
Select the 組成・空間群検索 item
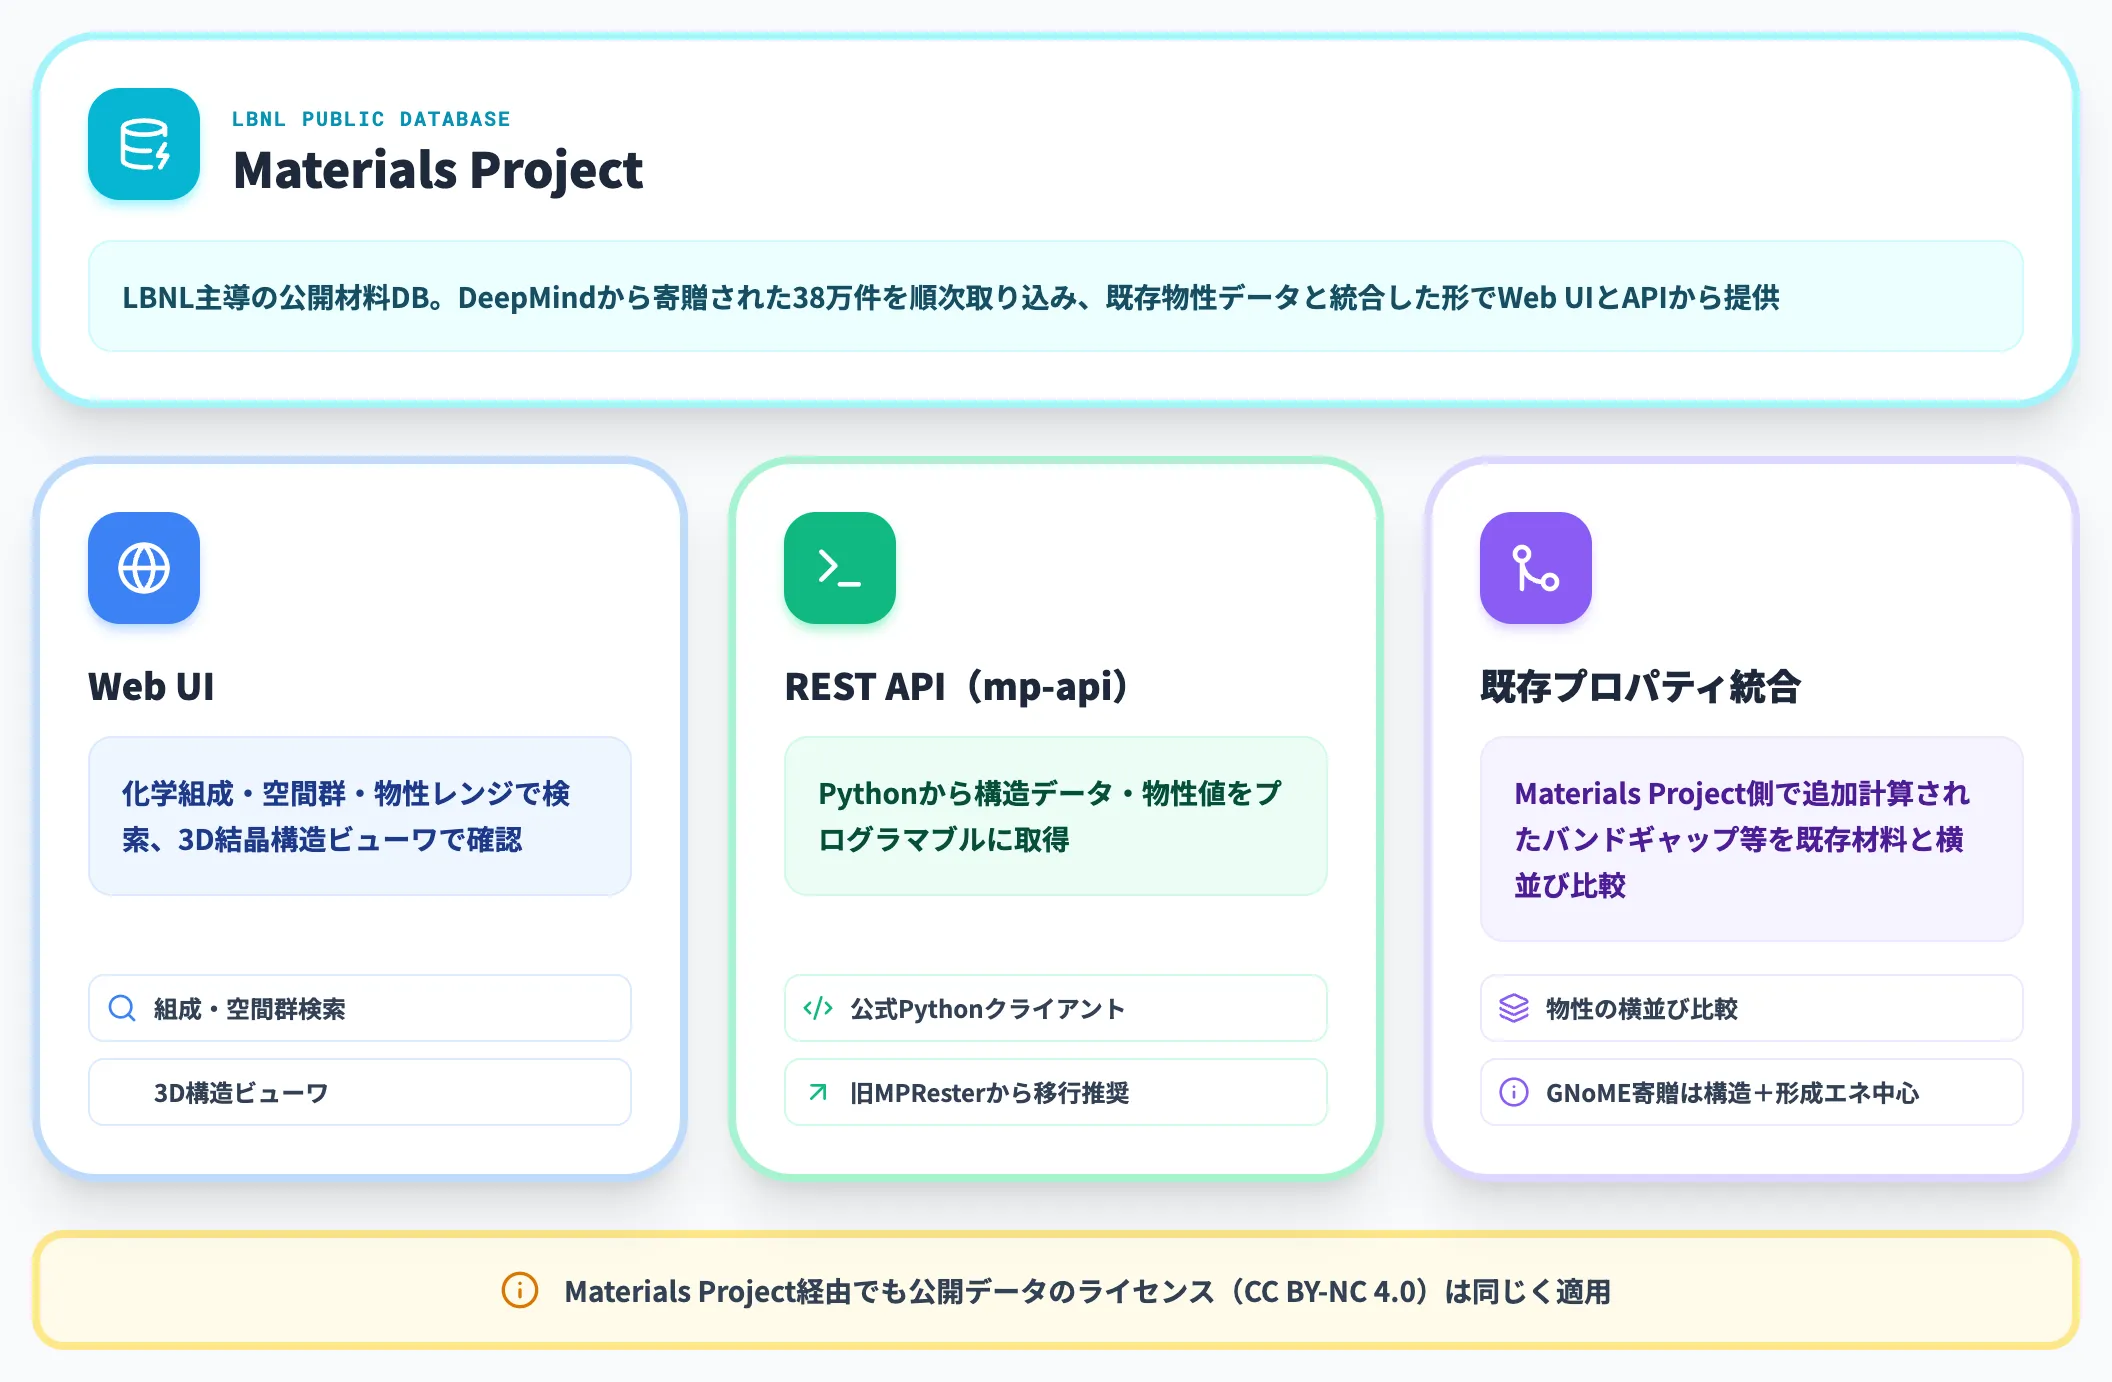point(360,1008)
